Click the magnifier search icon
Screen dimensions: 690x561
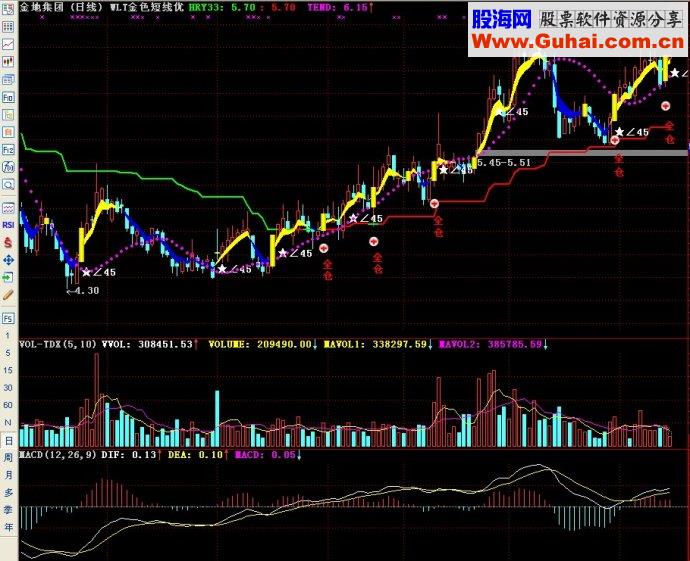click(8, 185)
